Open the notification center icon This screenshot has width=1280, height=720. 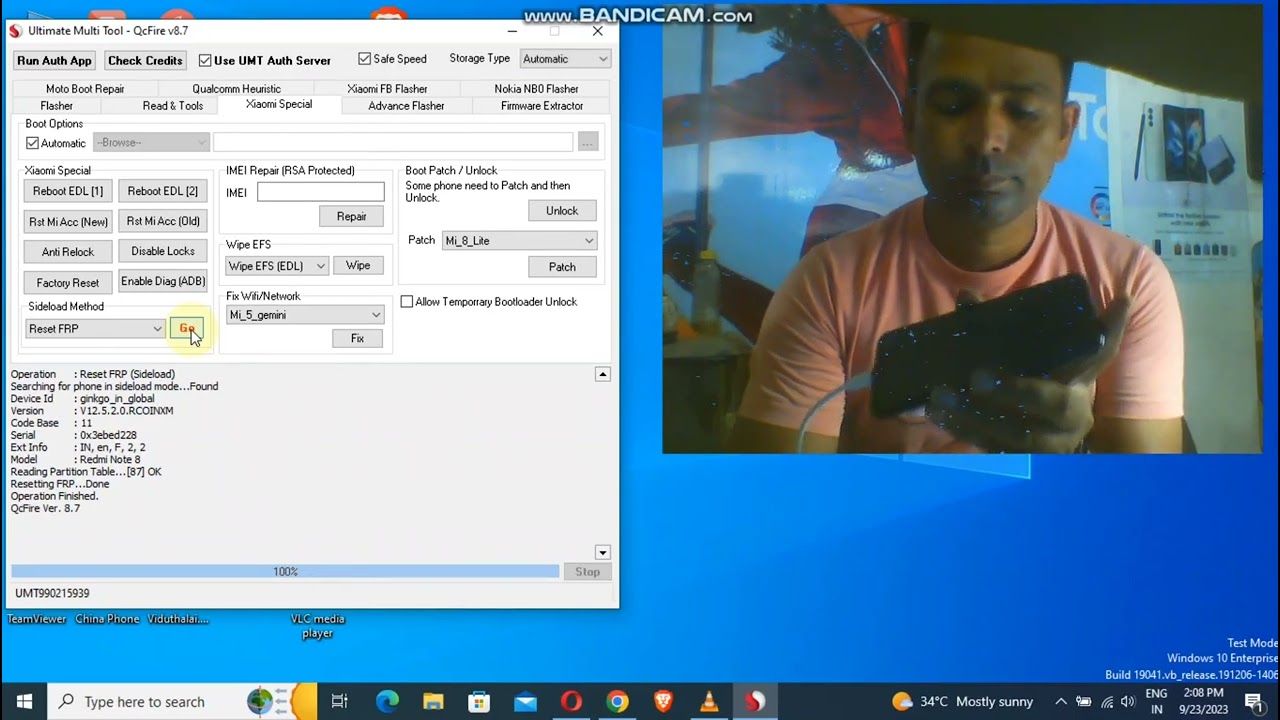click(1254, 701)
